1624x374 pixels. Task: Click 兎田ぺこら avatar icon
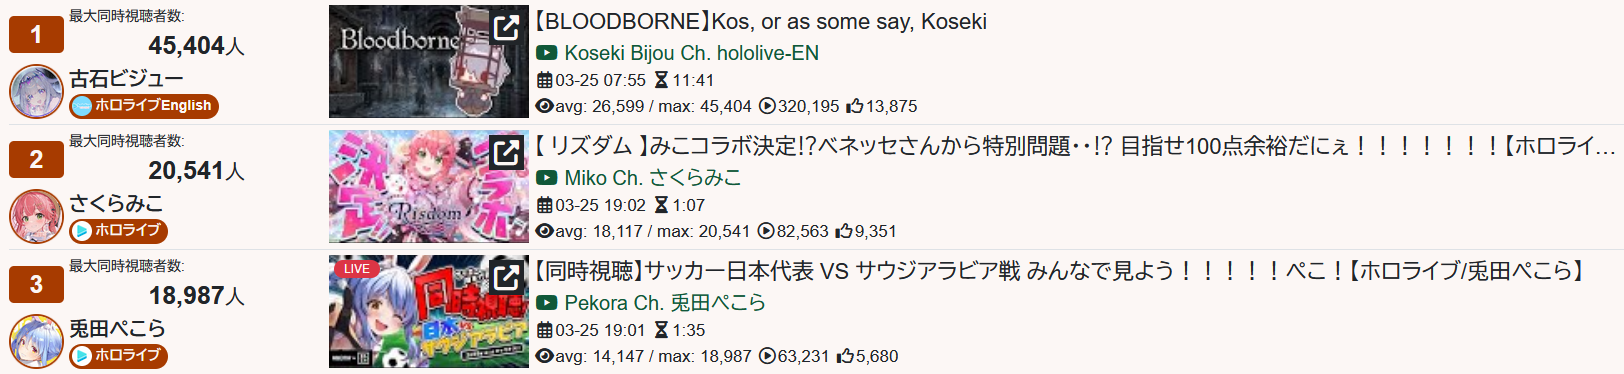[36, 341]
